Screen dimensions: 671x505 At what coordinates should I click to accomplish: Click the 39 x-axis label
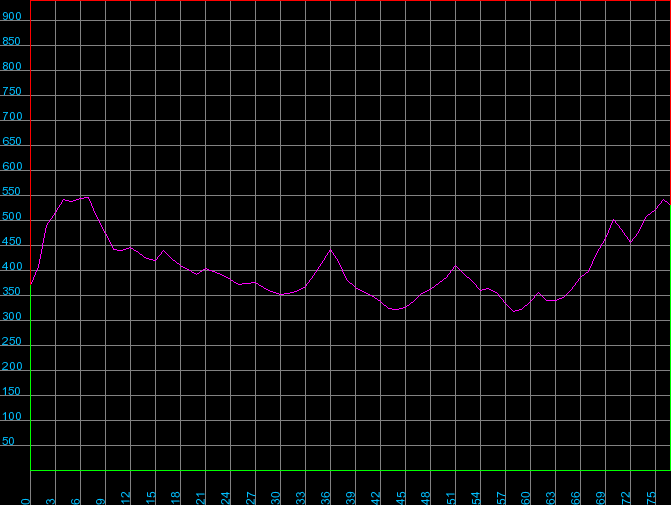click(350, 498)
